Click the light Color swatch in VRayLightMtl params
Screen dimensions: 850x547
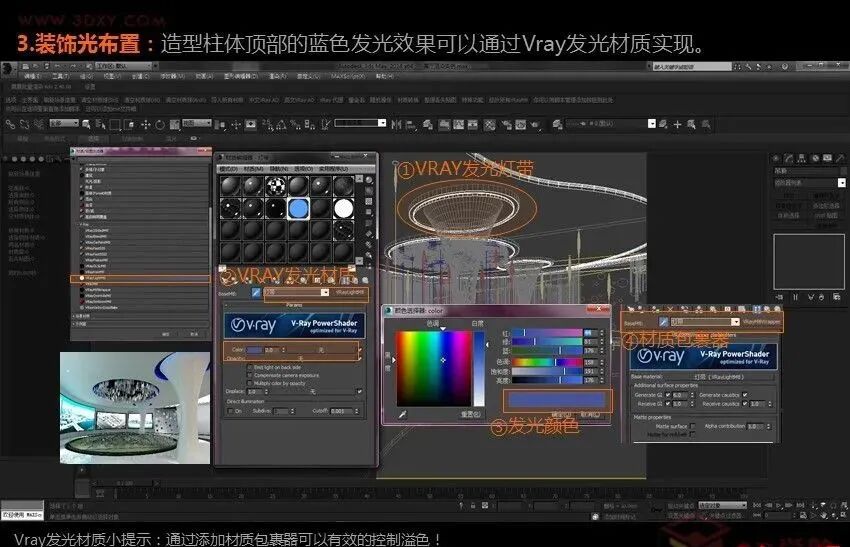pos(254,350)
